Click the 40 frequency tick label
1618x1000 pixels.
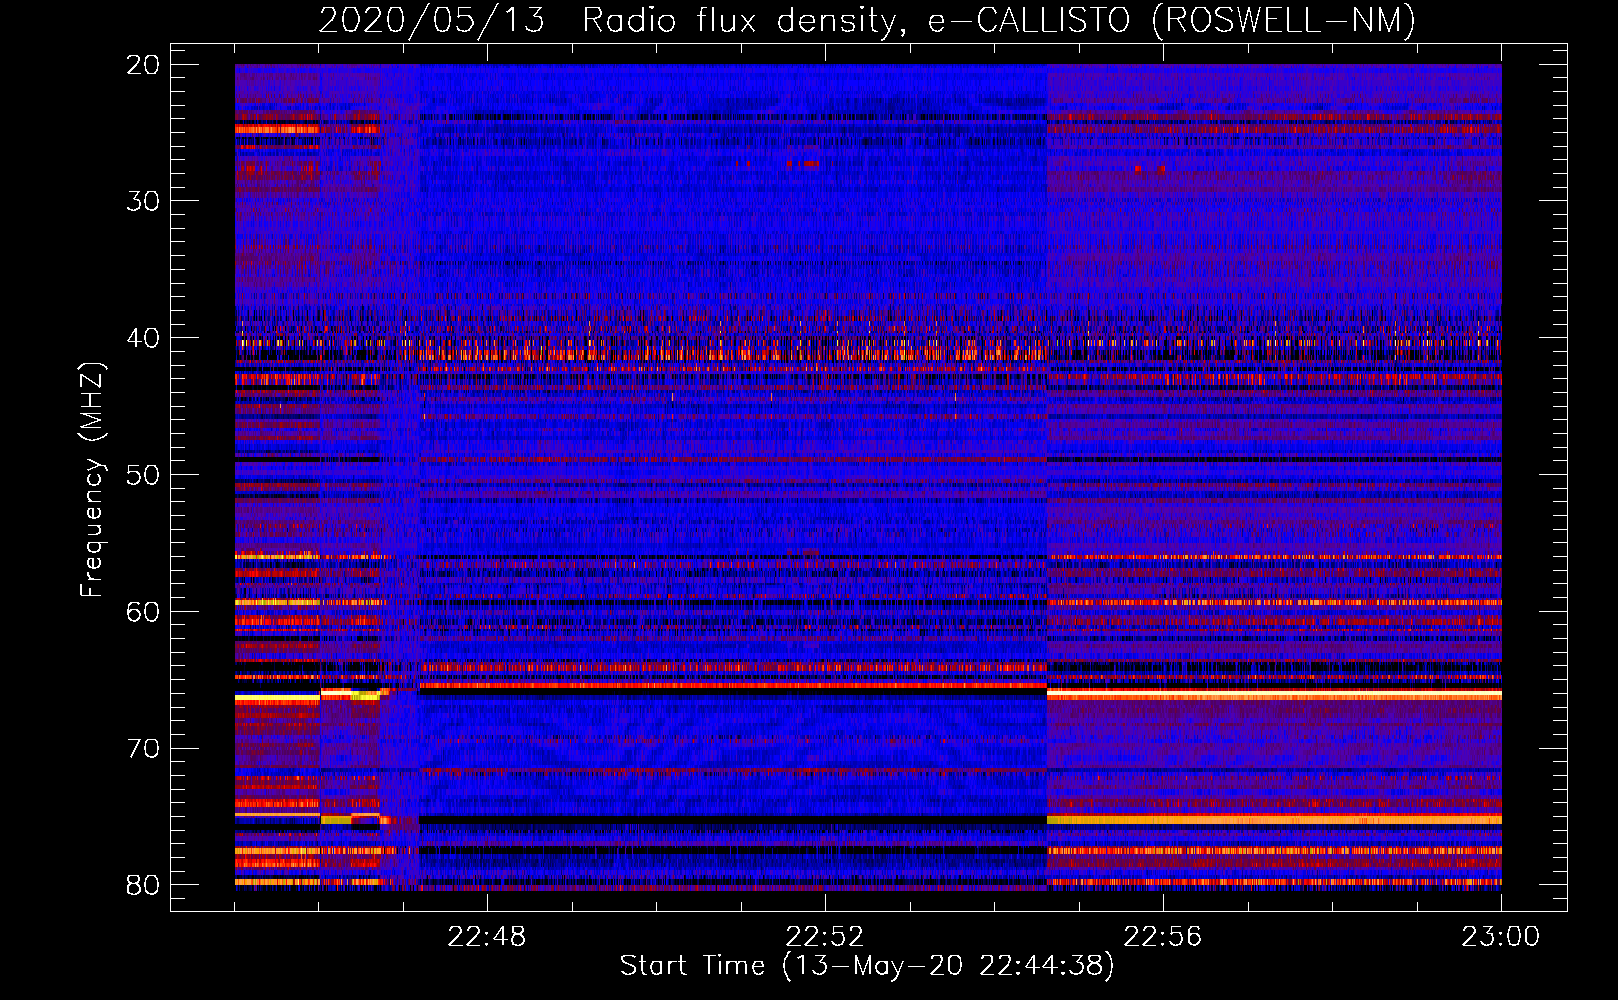144,338
